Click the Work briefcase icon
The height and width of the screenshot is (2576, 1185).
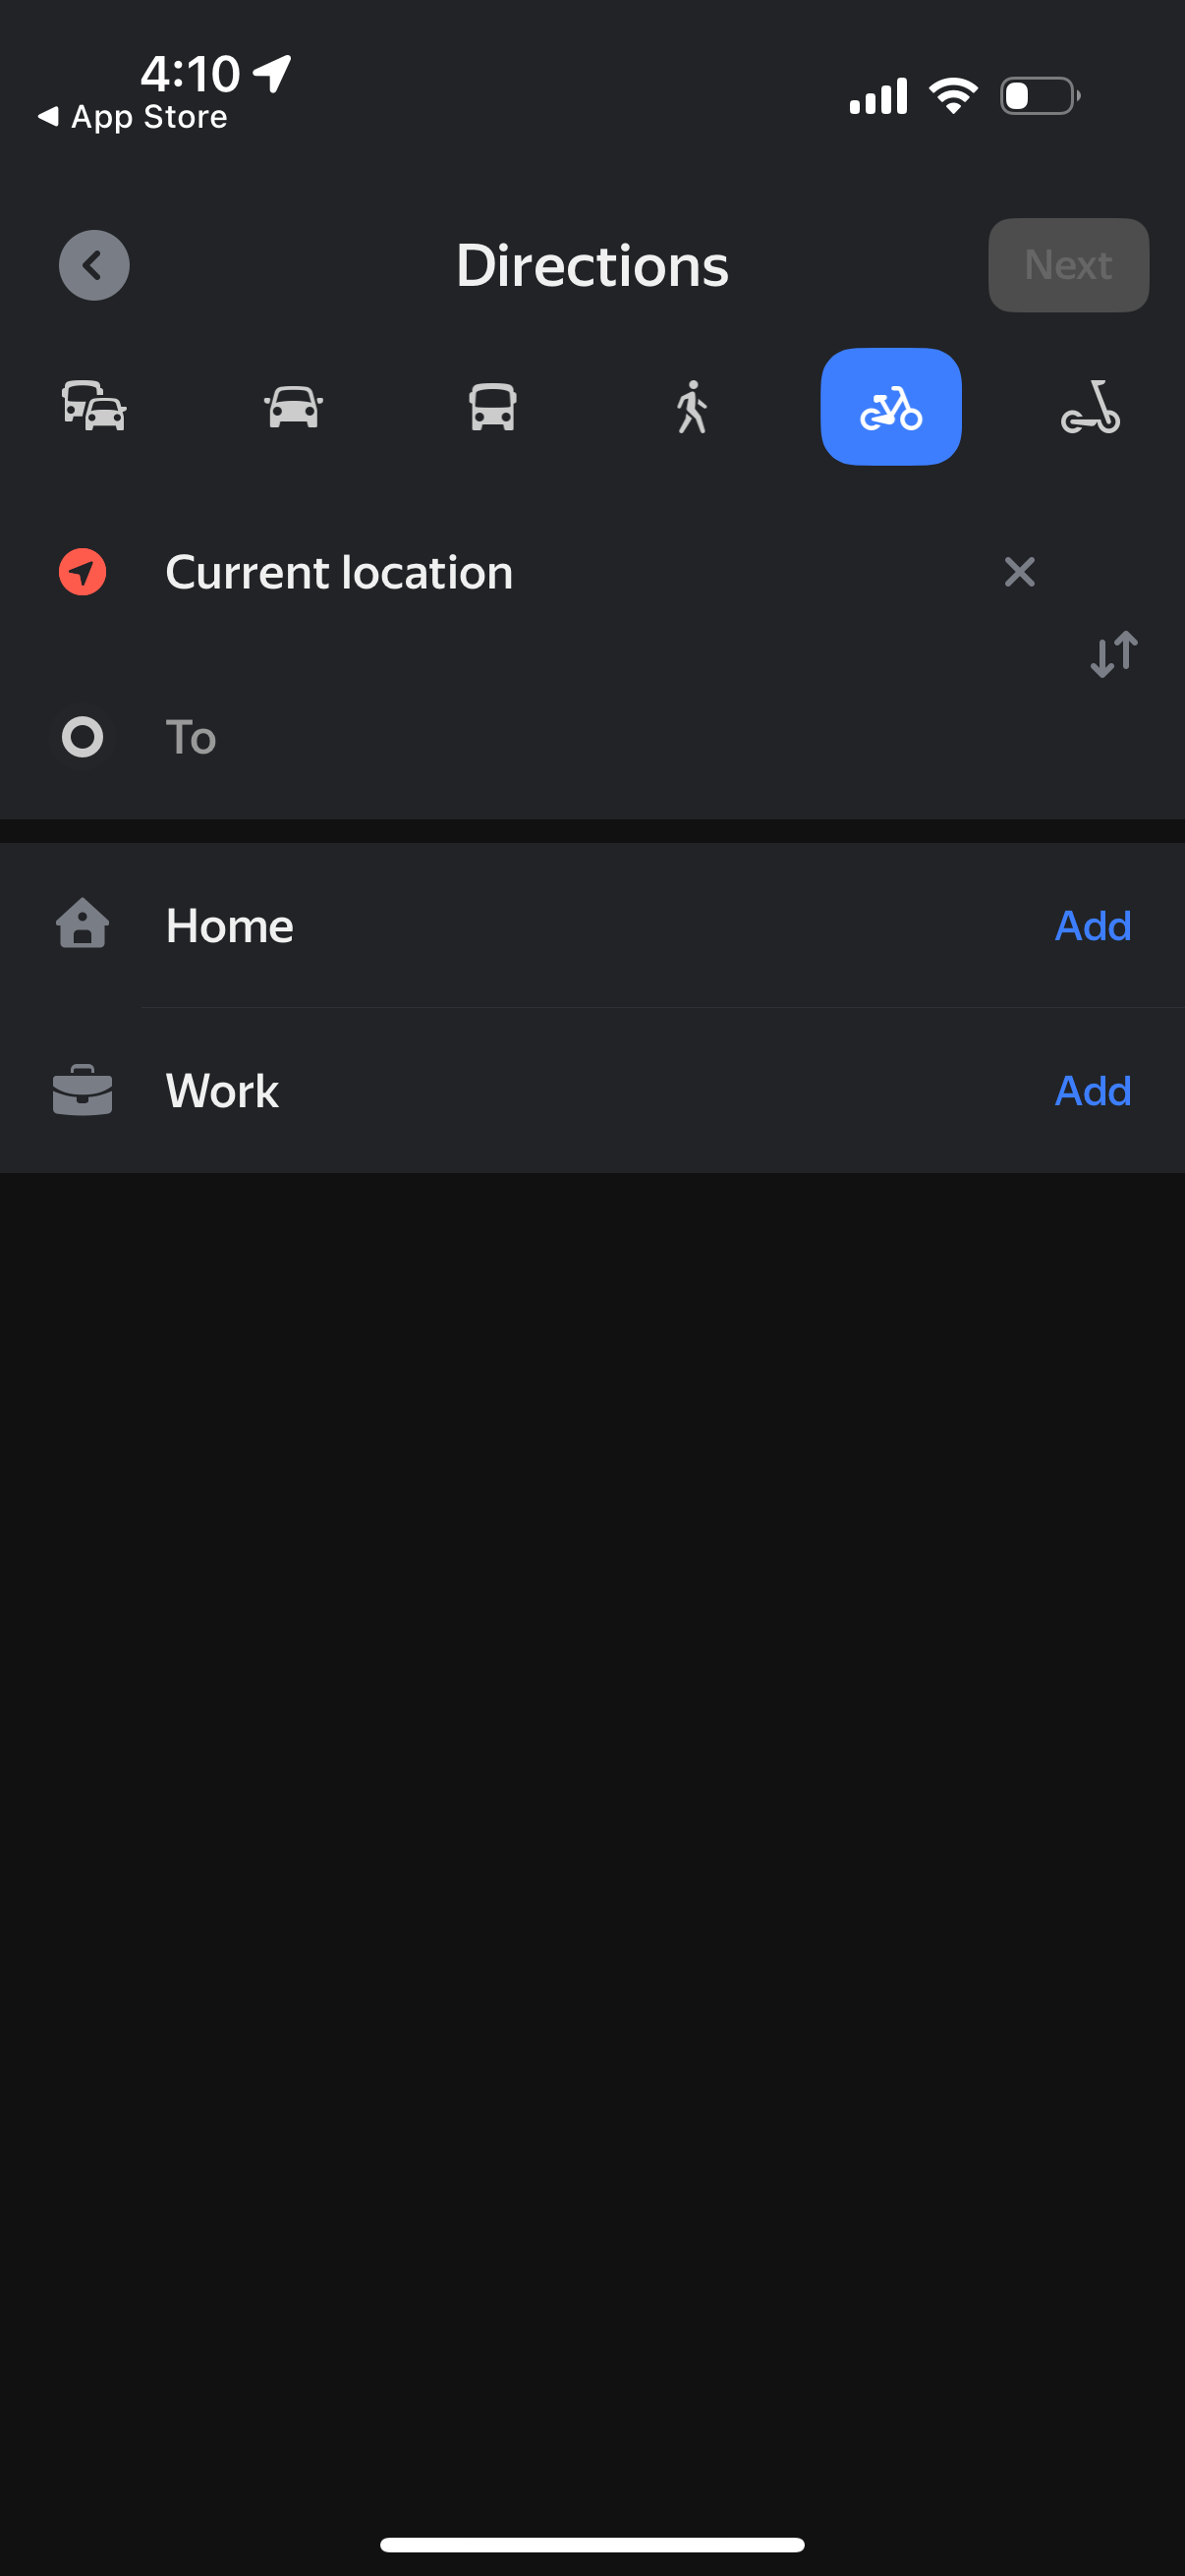click(82, 1090)
